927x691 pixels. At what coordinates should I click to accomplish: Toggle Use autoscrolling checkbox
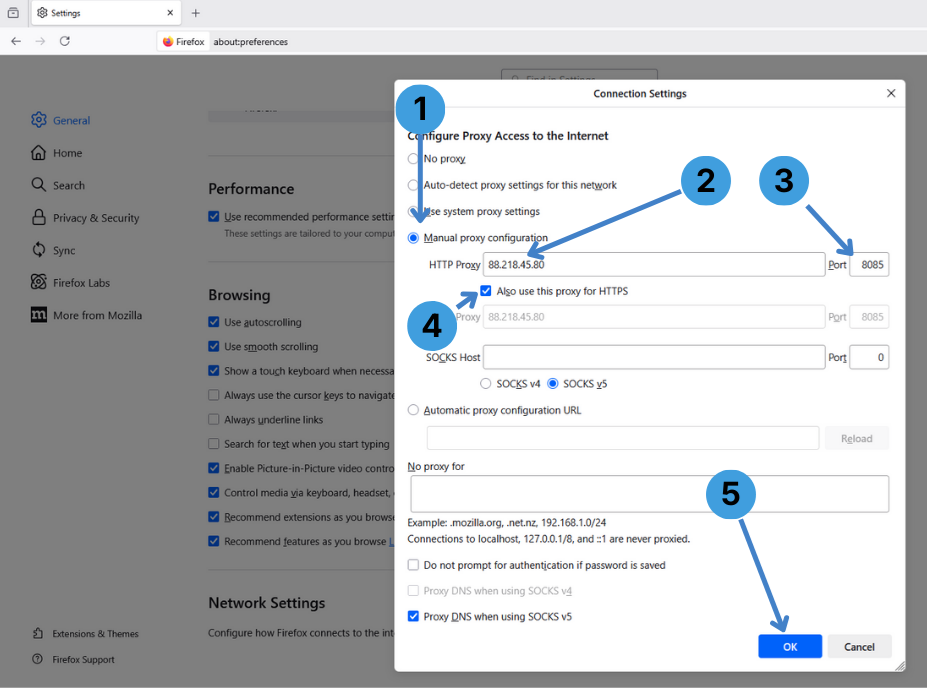point(213,322)
